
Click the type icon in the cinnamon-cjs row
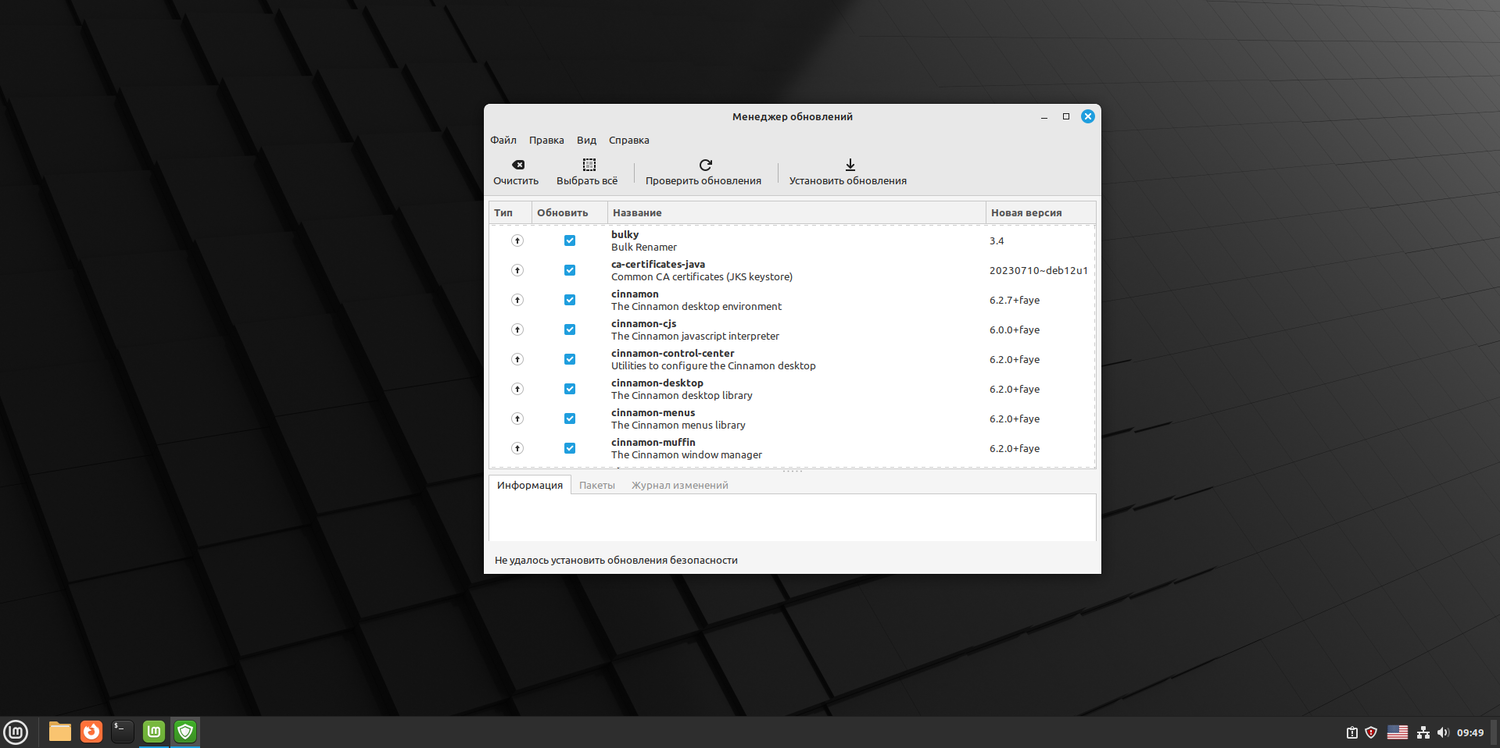(517, 330)
